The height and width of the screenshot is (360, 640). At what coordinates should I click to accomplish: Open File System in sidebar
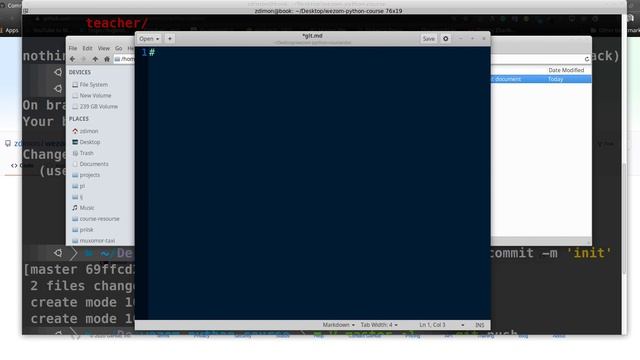pos(93,84)
